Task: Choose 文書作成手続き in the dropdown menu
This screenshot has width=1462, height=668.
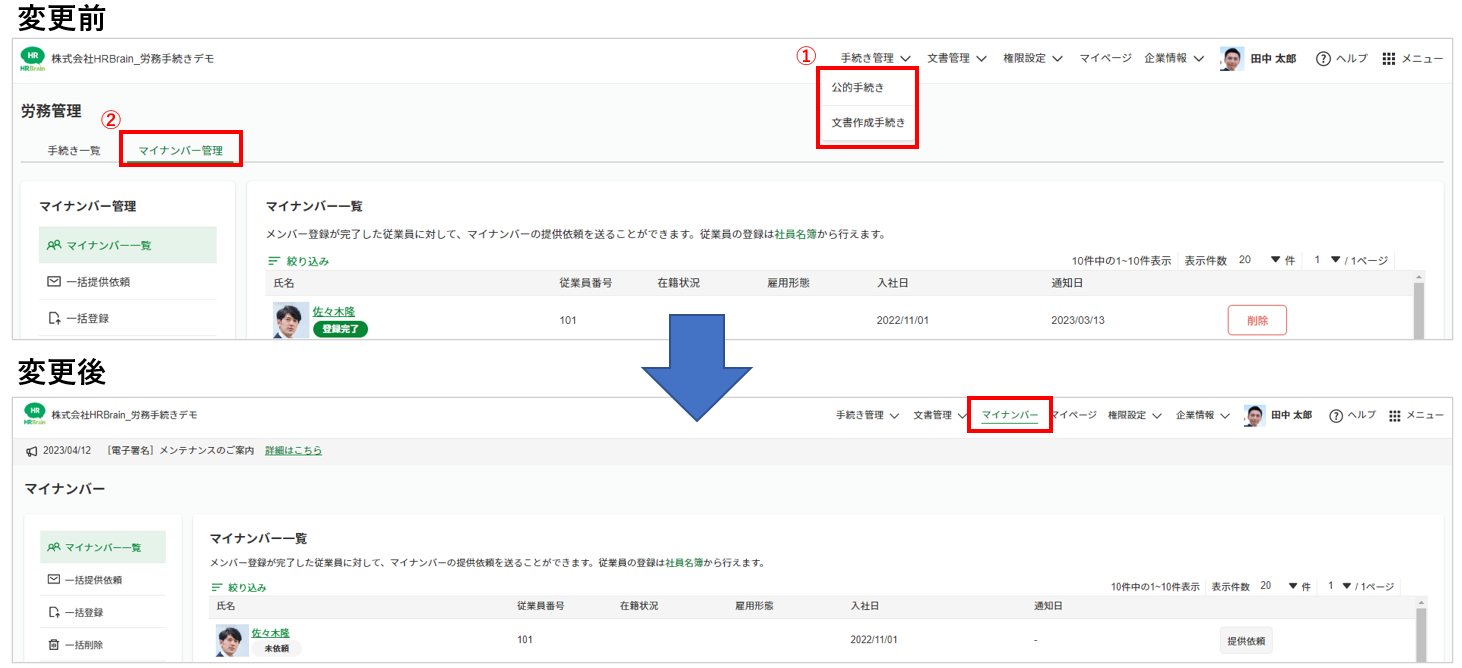Action: 868,123
